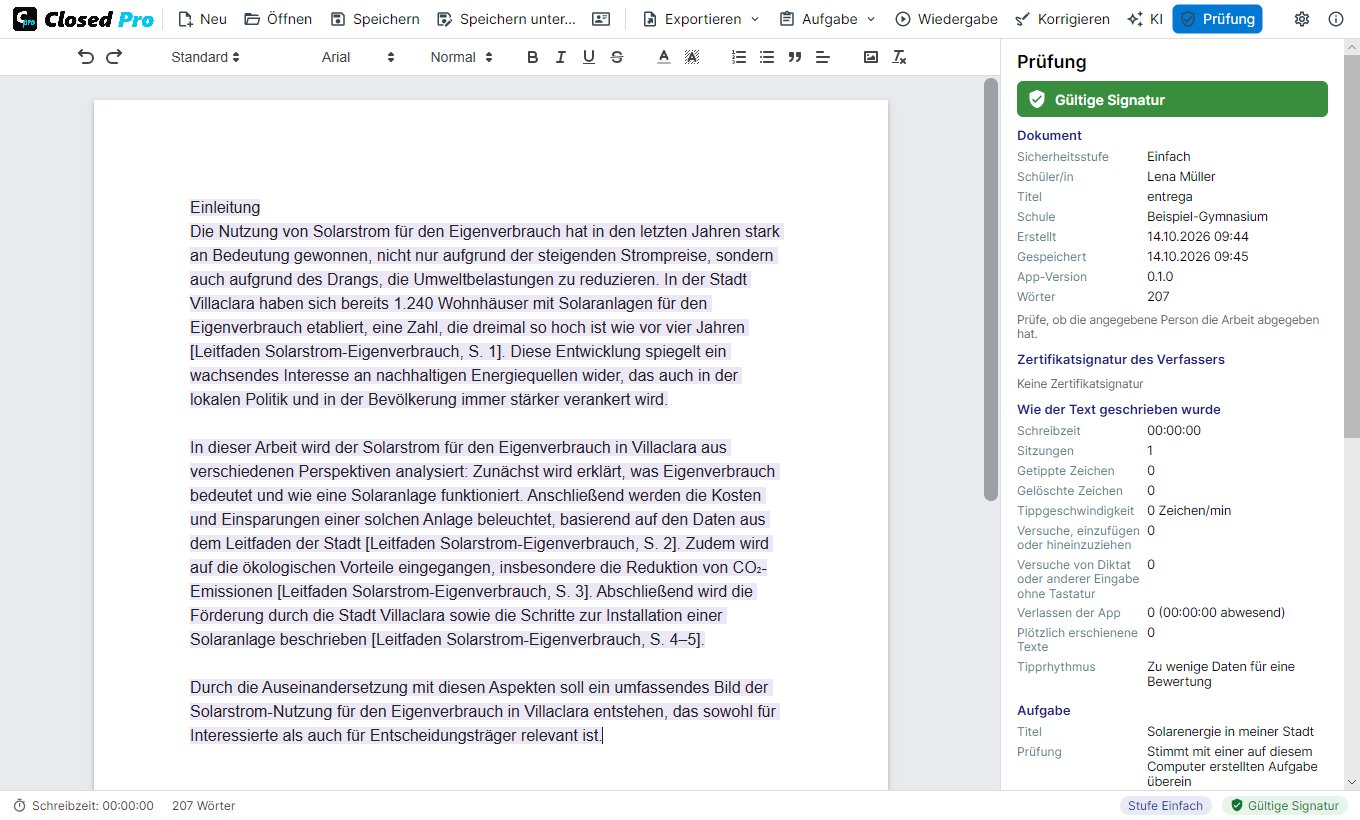This screenshot has height=820, width=1360.
Task: Toggle strikethrough formatting
Action: click(616, 57)
